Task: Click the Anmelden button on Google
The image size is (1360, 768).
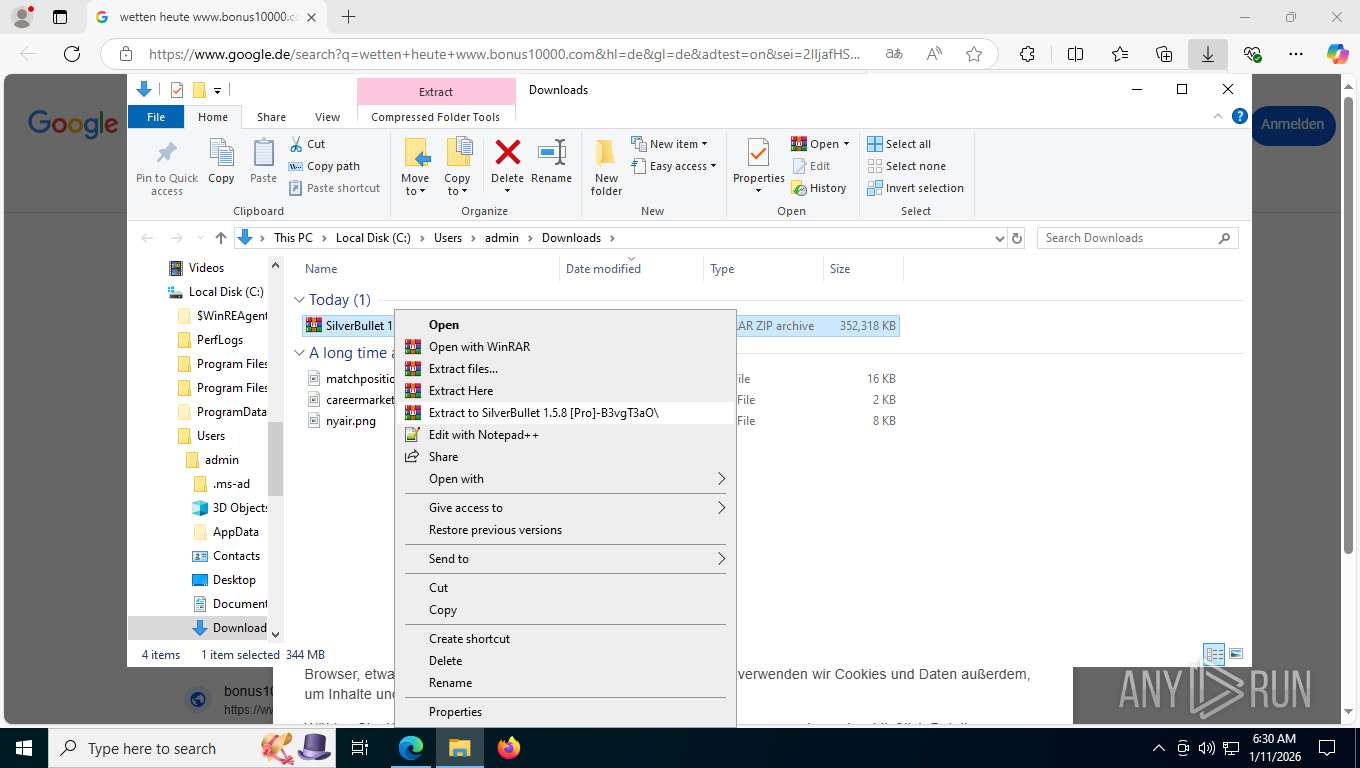Action: point(1292,125)
